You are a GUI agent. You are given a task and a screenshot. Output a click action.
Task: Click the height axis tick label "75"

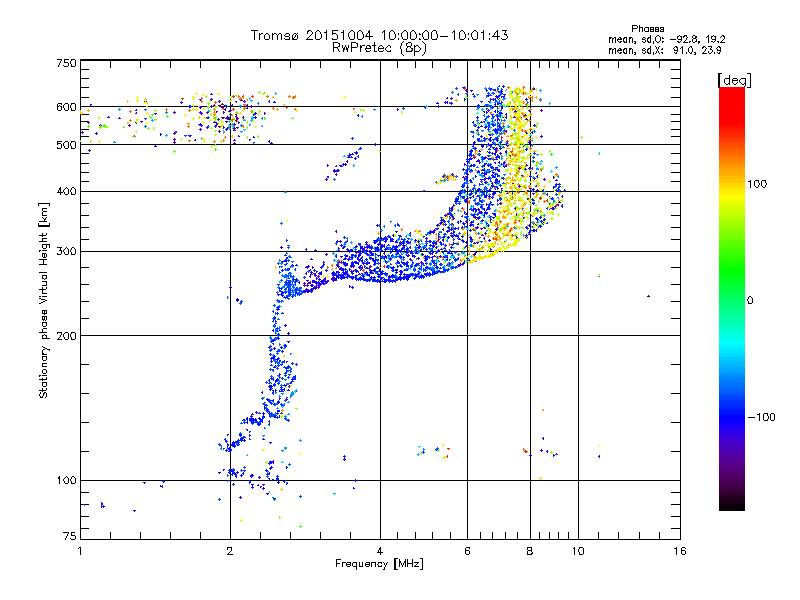70,536
